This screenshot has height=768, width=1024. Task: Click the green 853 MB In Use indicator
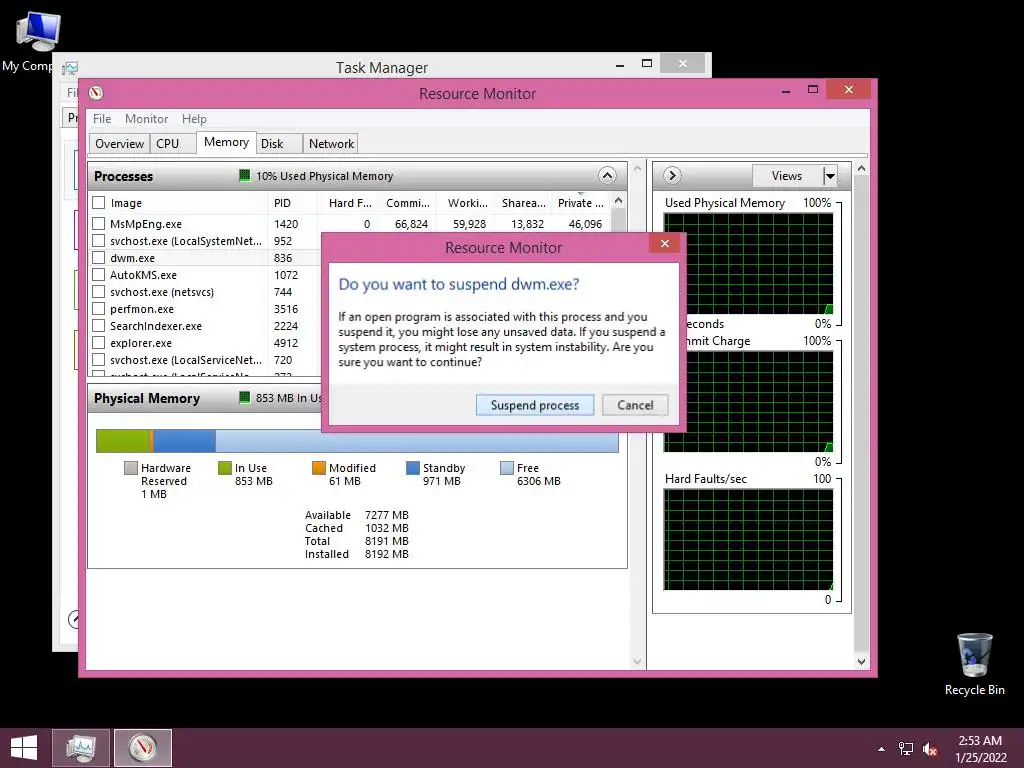(x=244, y=398)
